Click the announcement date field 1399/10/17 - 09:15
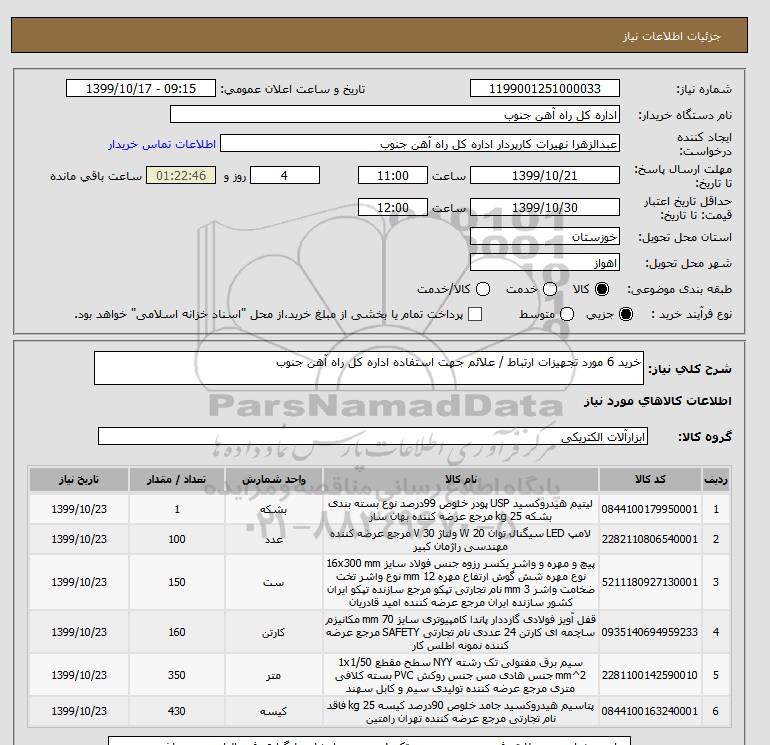Screen dimensions: 770x745 click(141, 88)
